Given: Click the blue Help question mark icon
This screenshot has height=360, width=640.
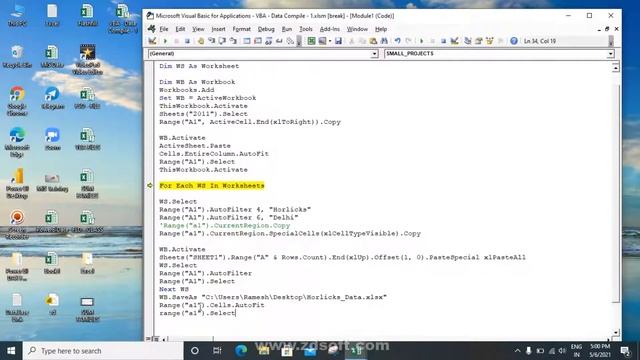Looking at the screenshot, I should click(x=514, y=41).
